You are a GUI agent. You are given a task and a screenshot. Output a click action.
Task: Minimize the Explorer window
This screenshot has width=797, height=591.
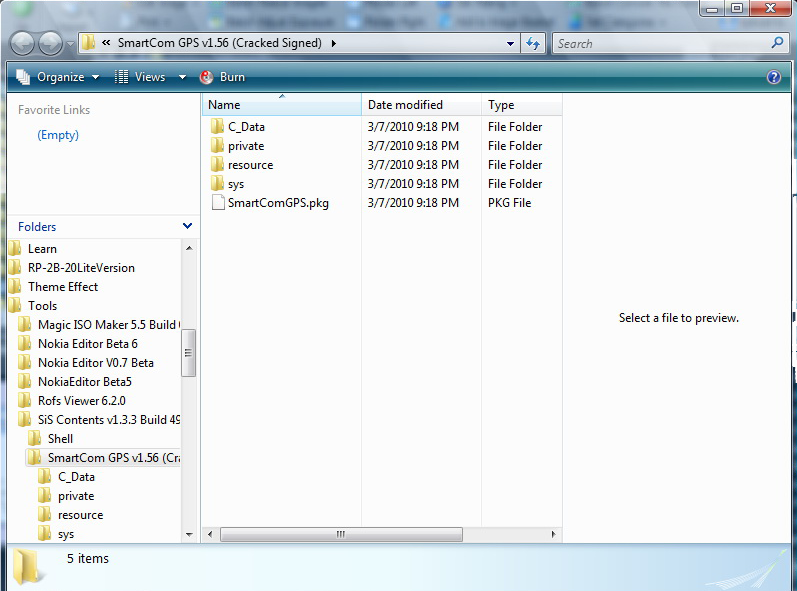tap(712, 8)
